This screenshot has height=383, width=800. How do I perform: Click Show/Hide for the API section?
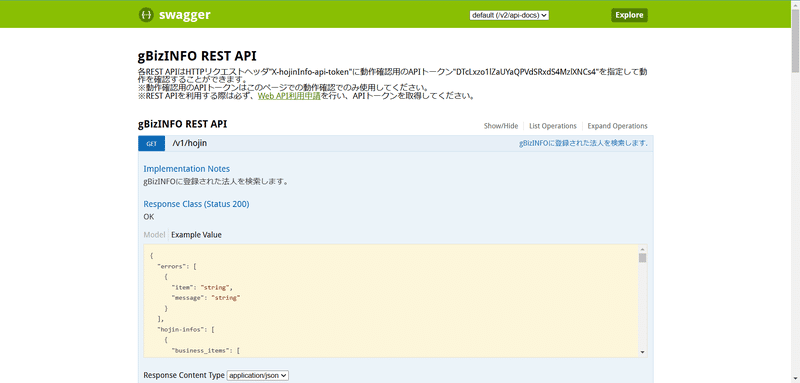[x=501, y=126]
